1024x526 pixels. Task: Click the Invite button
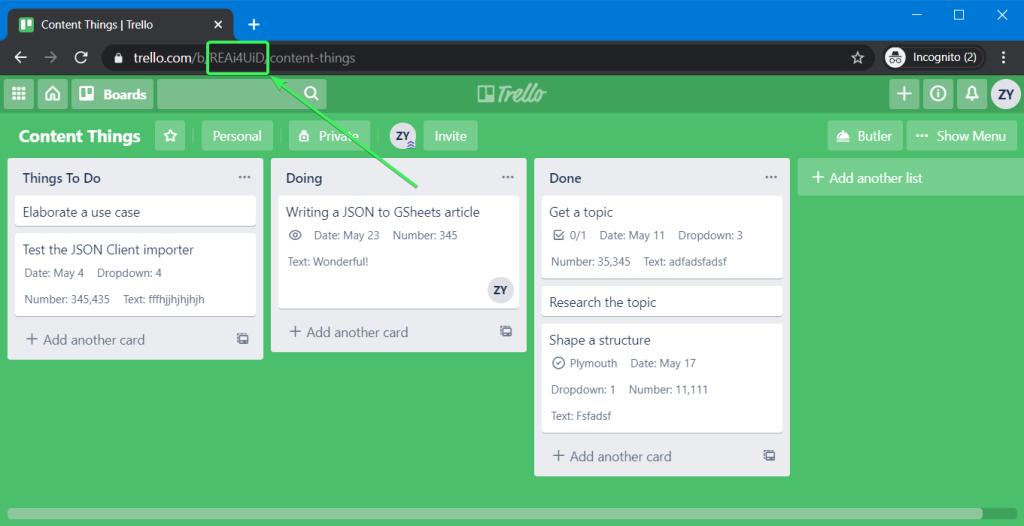(451, 136)
